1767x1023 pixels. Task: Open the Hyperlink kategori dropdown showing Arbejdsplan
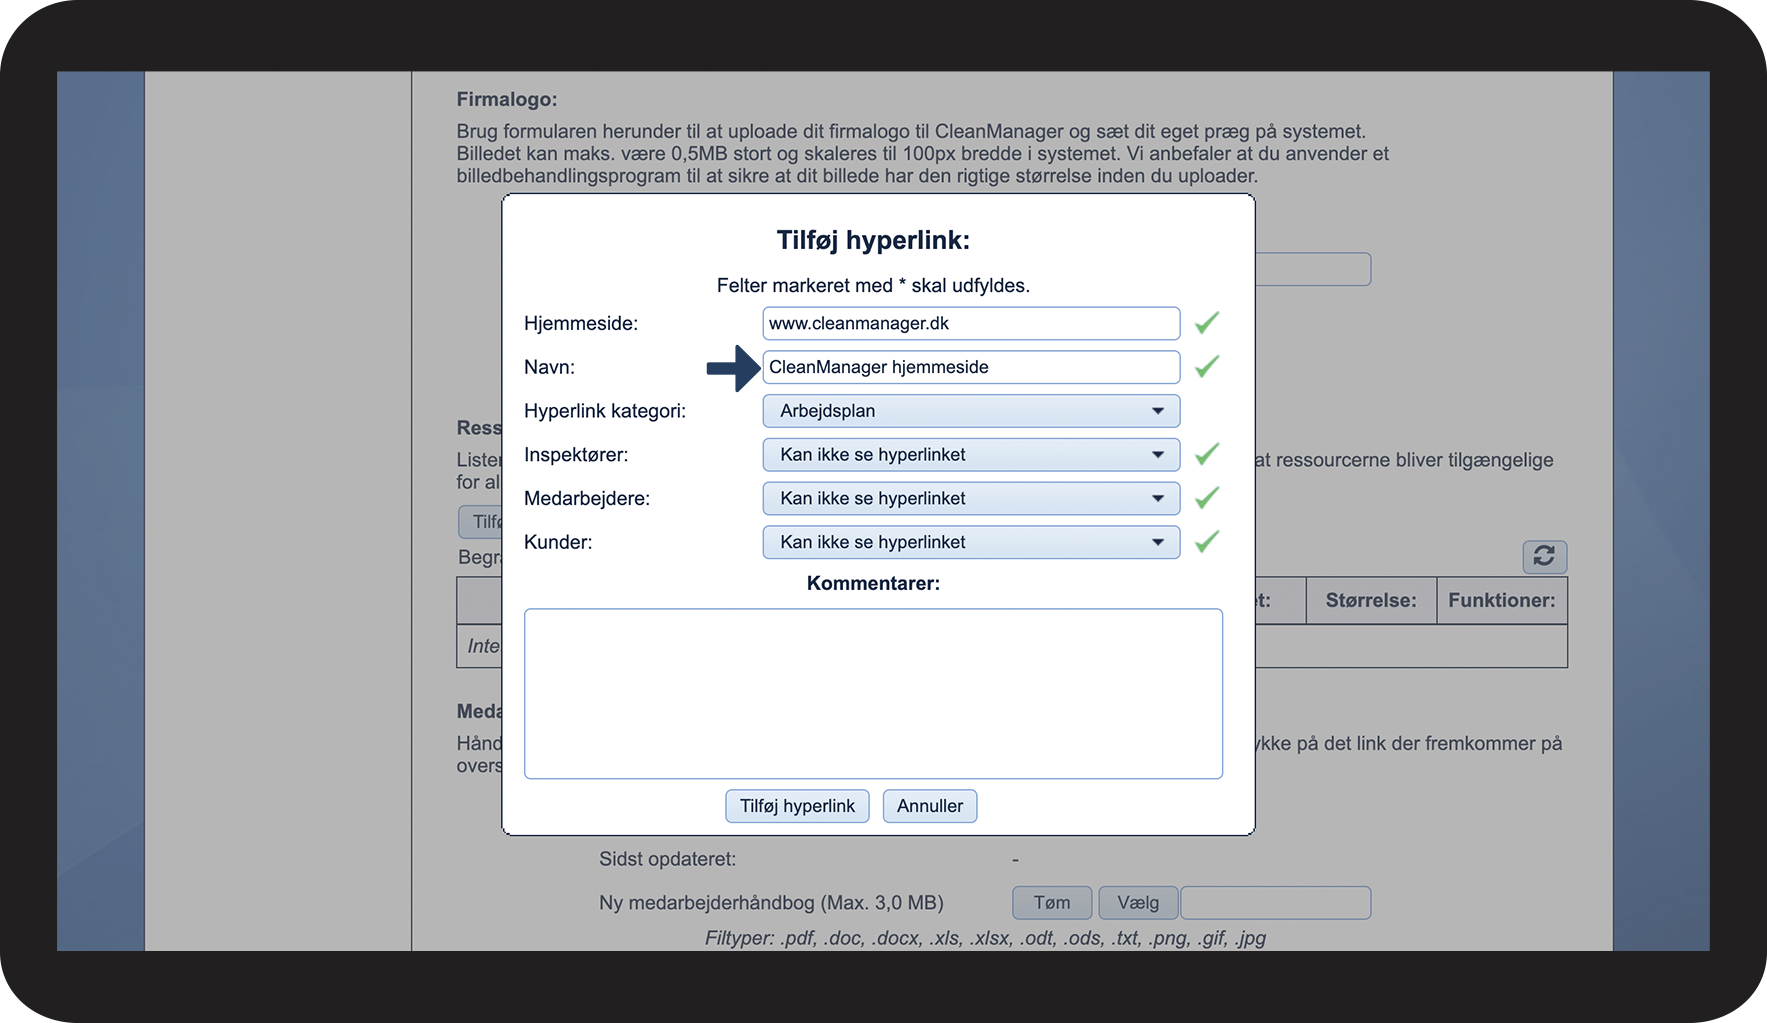pos(971,411)
